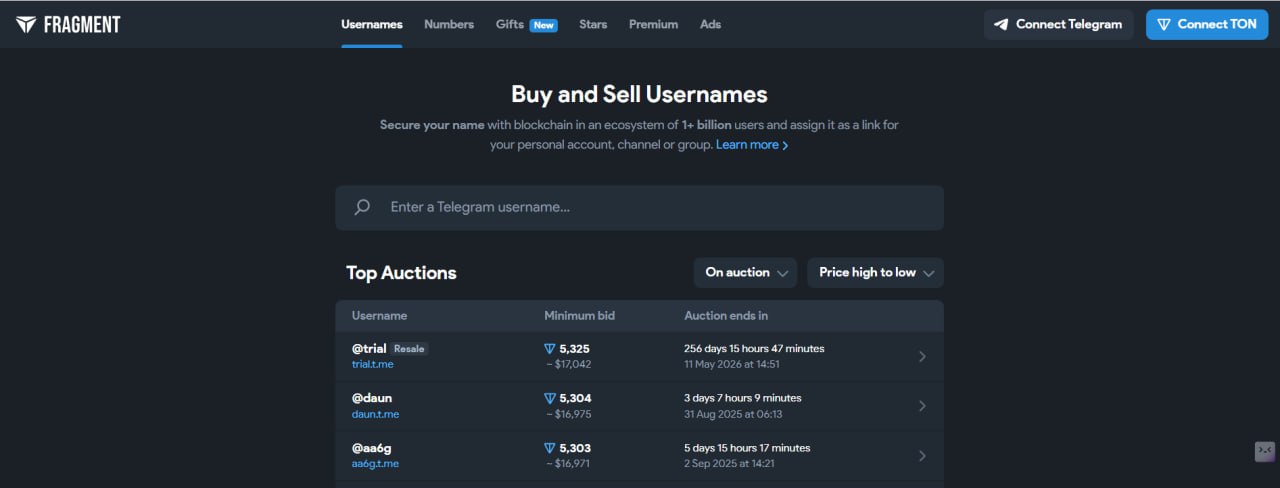This screenshot has width=1280, height=488.
Task: Click the search magnifier icon
Action: (362, 207)
